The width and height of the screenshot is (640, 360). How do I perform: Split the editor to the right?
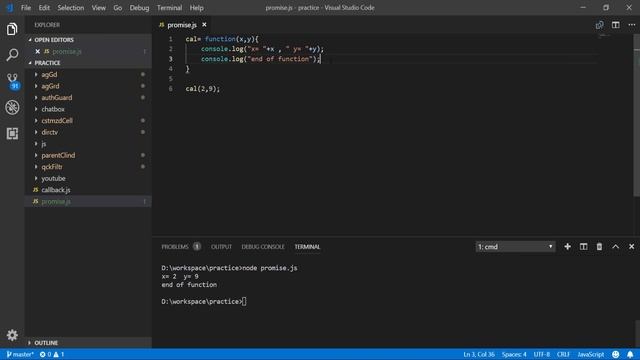[x=616, y=25]
